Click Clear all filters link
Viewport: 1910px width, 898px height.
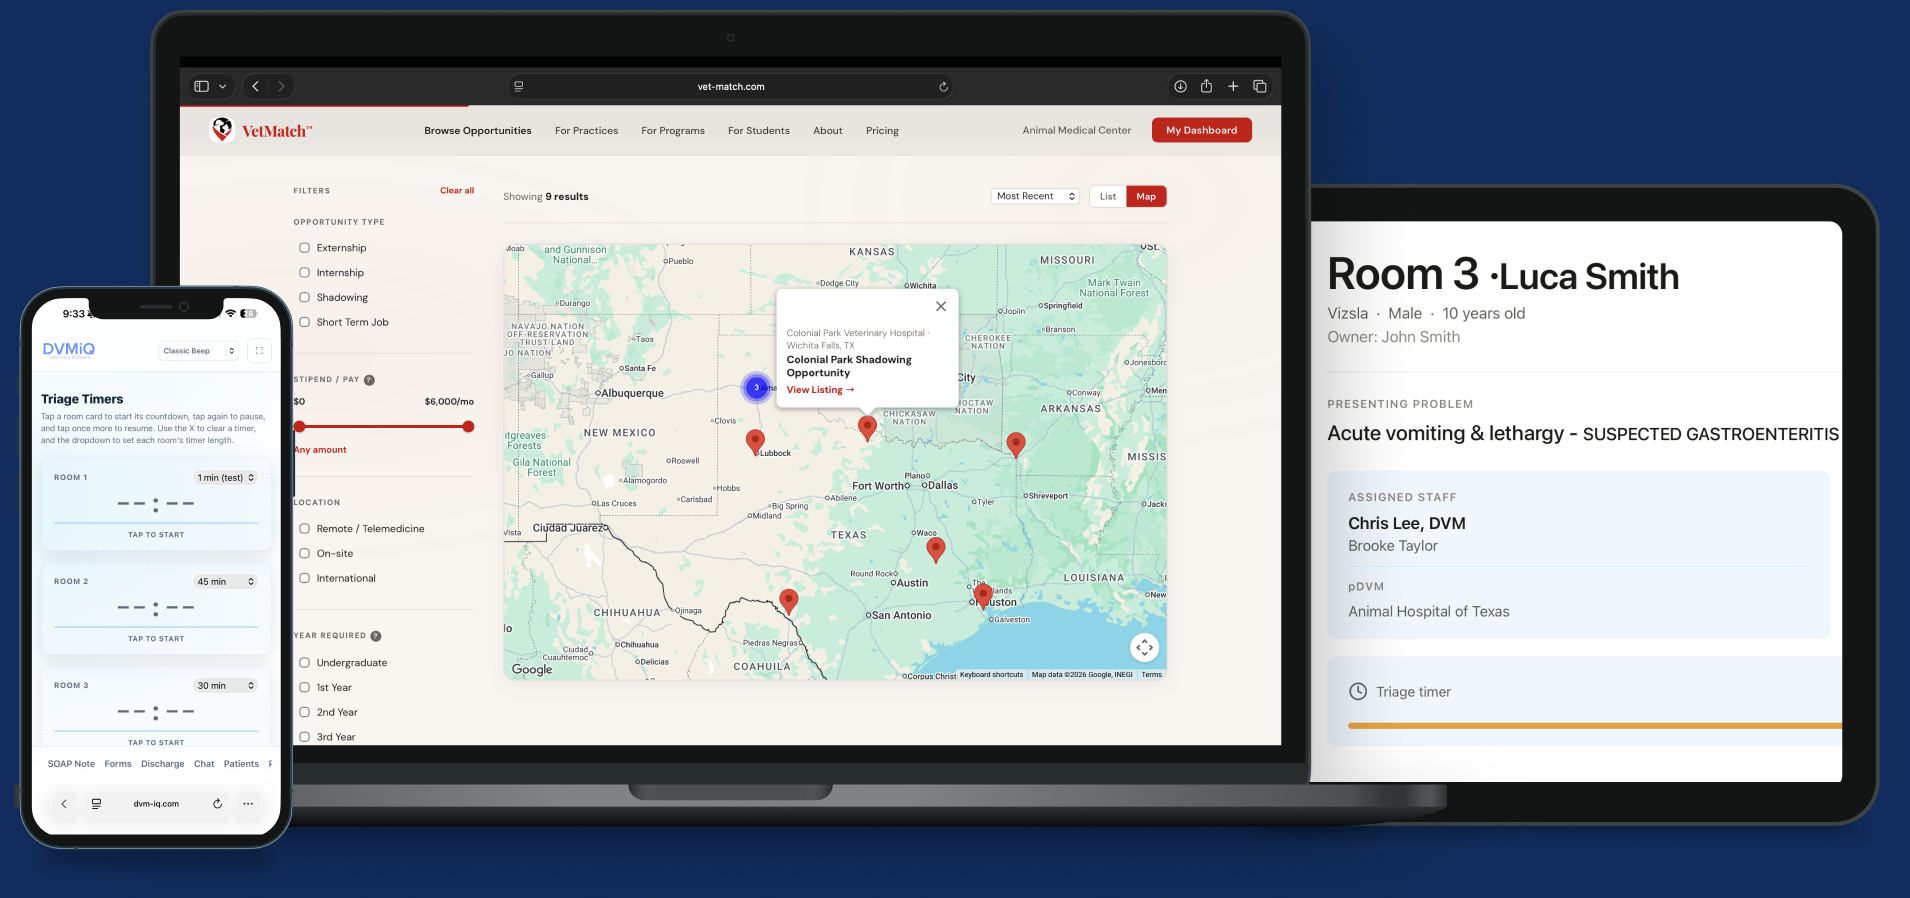pyautogui.click(x=457, y=190)
